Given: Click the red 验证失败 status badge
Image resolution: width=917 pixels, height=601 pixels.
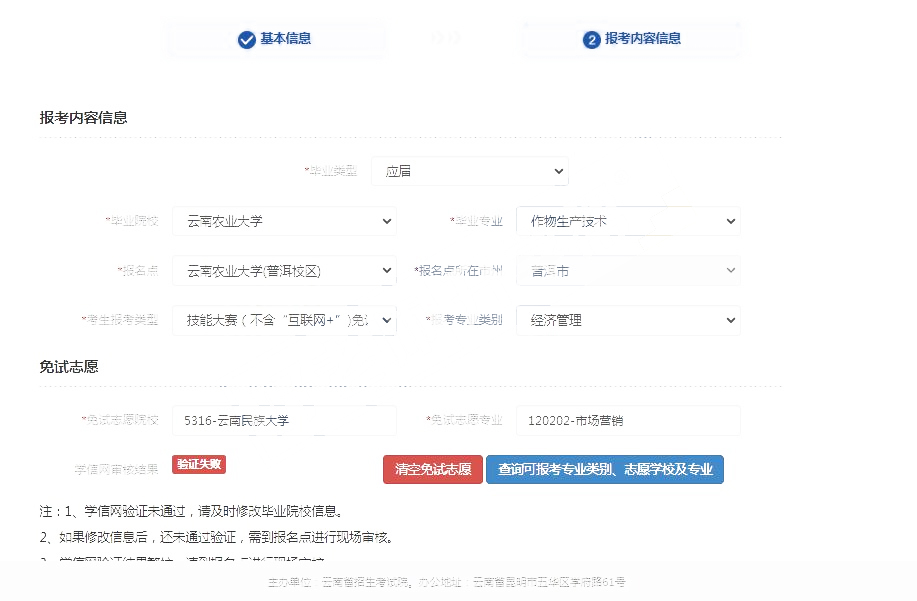Looking at the screenshot, I should point(199,464).
